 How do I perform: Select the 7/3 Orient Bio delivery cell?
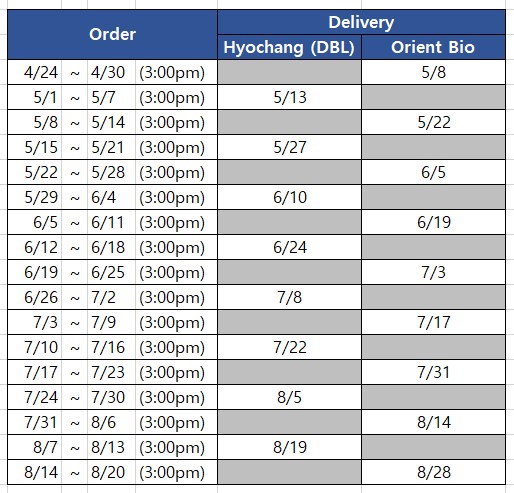pos(433,272)
